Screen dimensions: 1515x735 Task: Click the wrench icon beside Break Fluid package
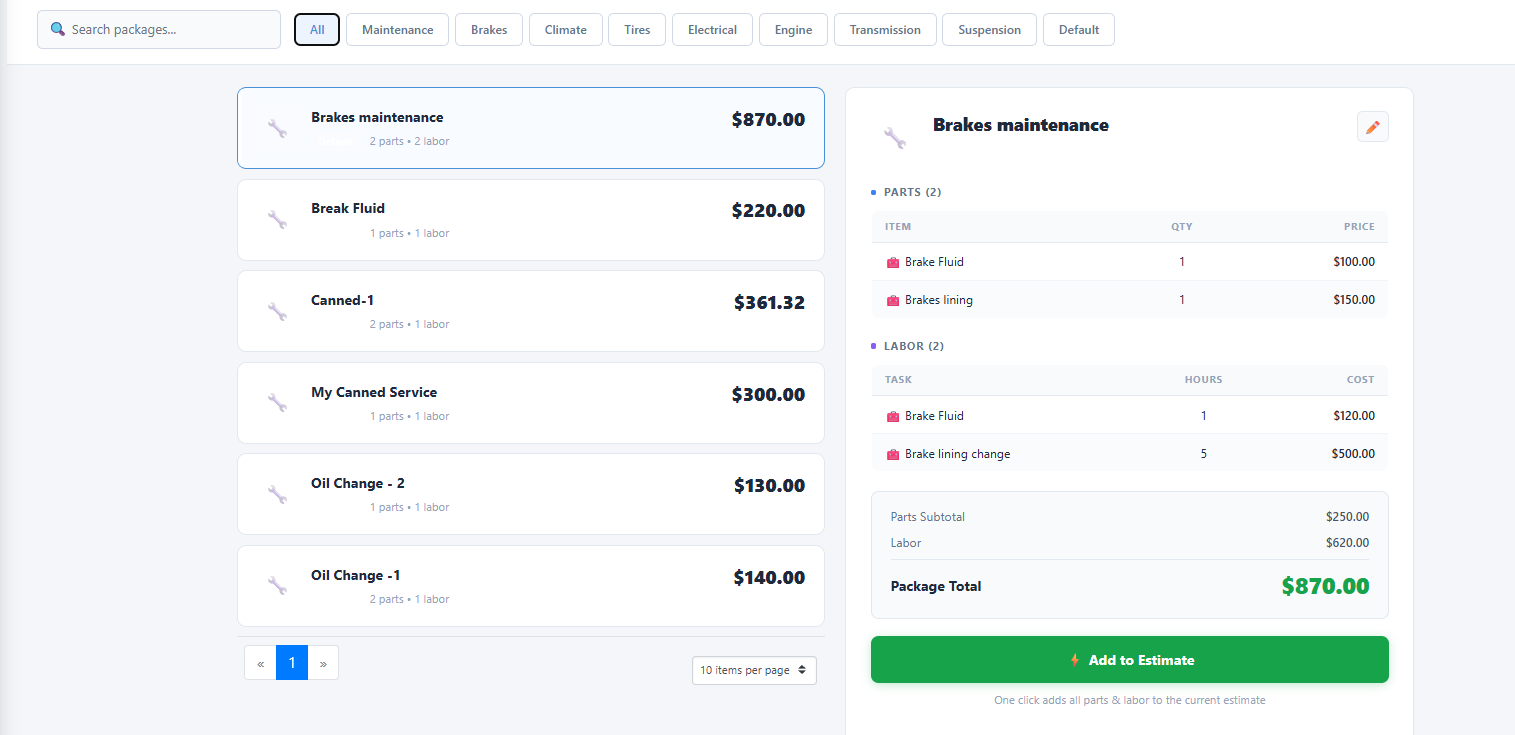pyautogui.click(x=277, y=219)
